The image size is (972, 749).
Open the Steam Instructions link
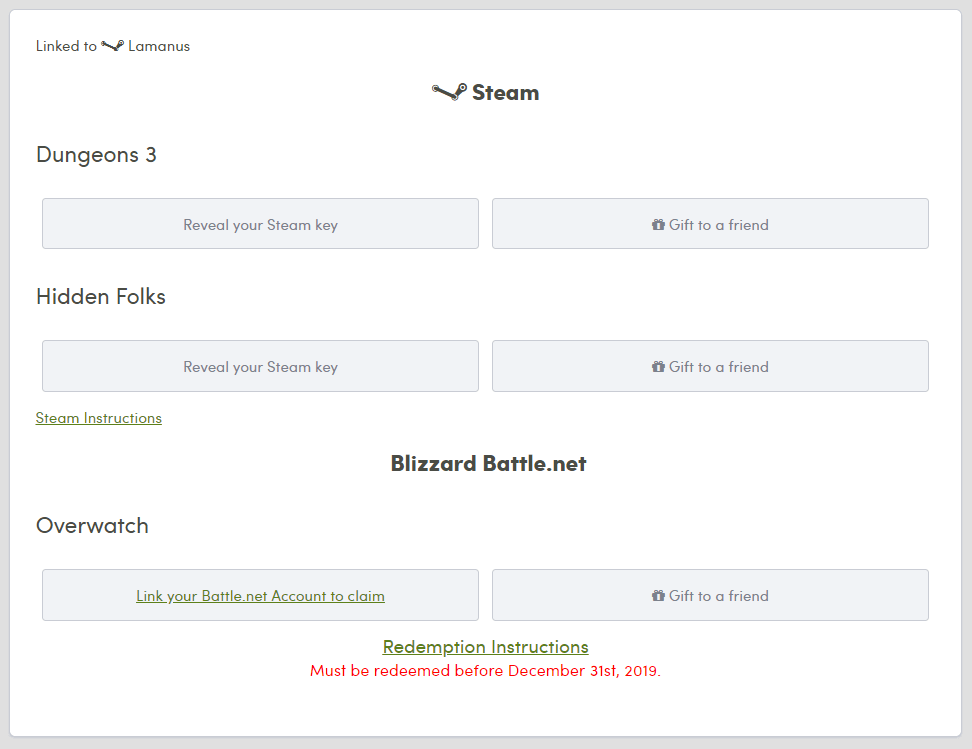[x=98, y=418]
